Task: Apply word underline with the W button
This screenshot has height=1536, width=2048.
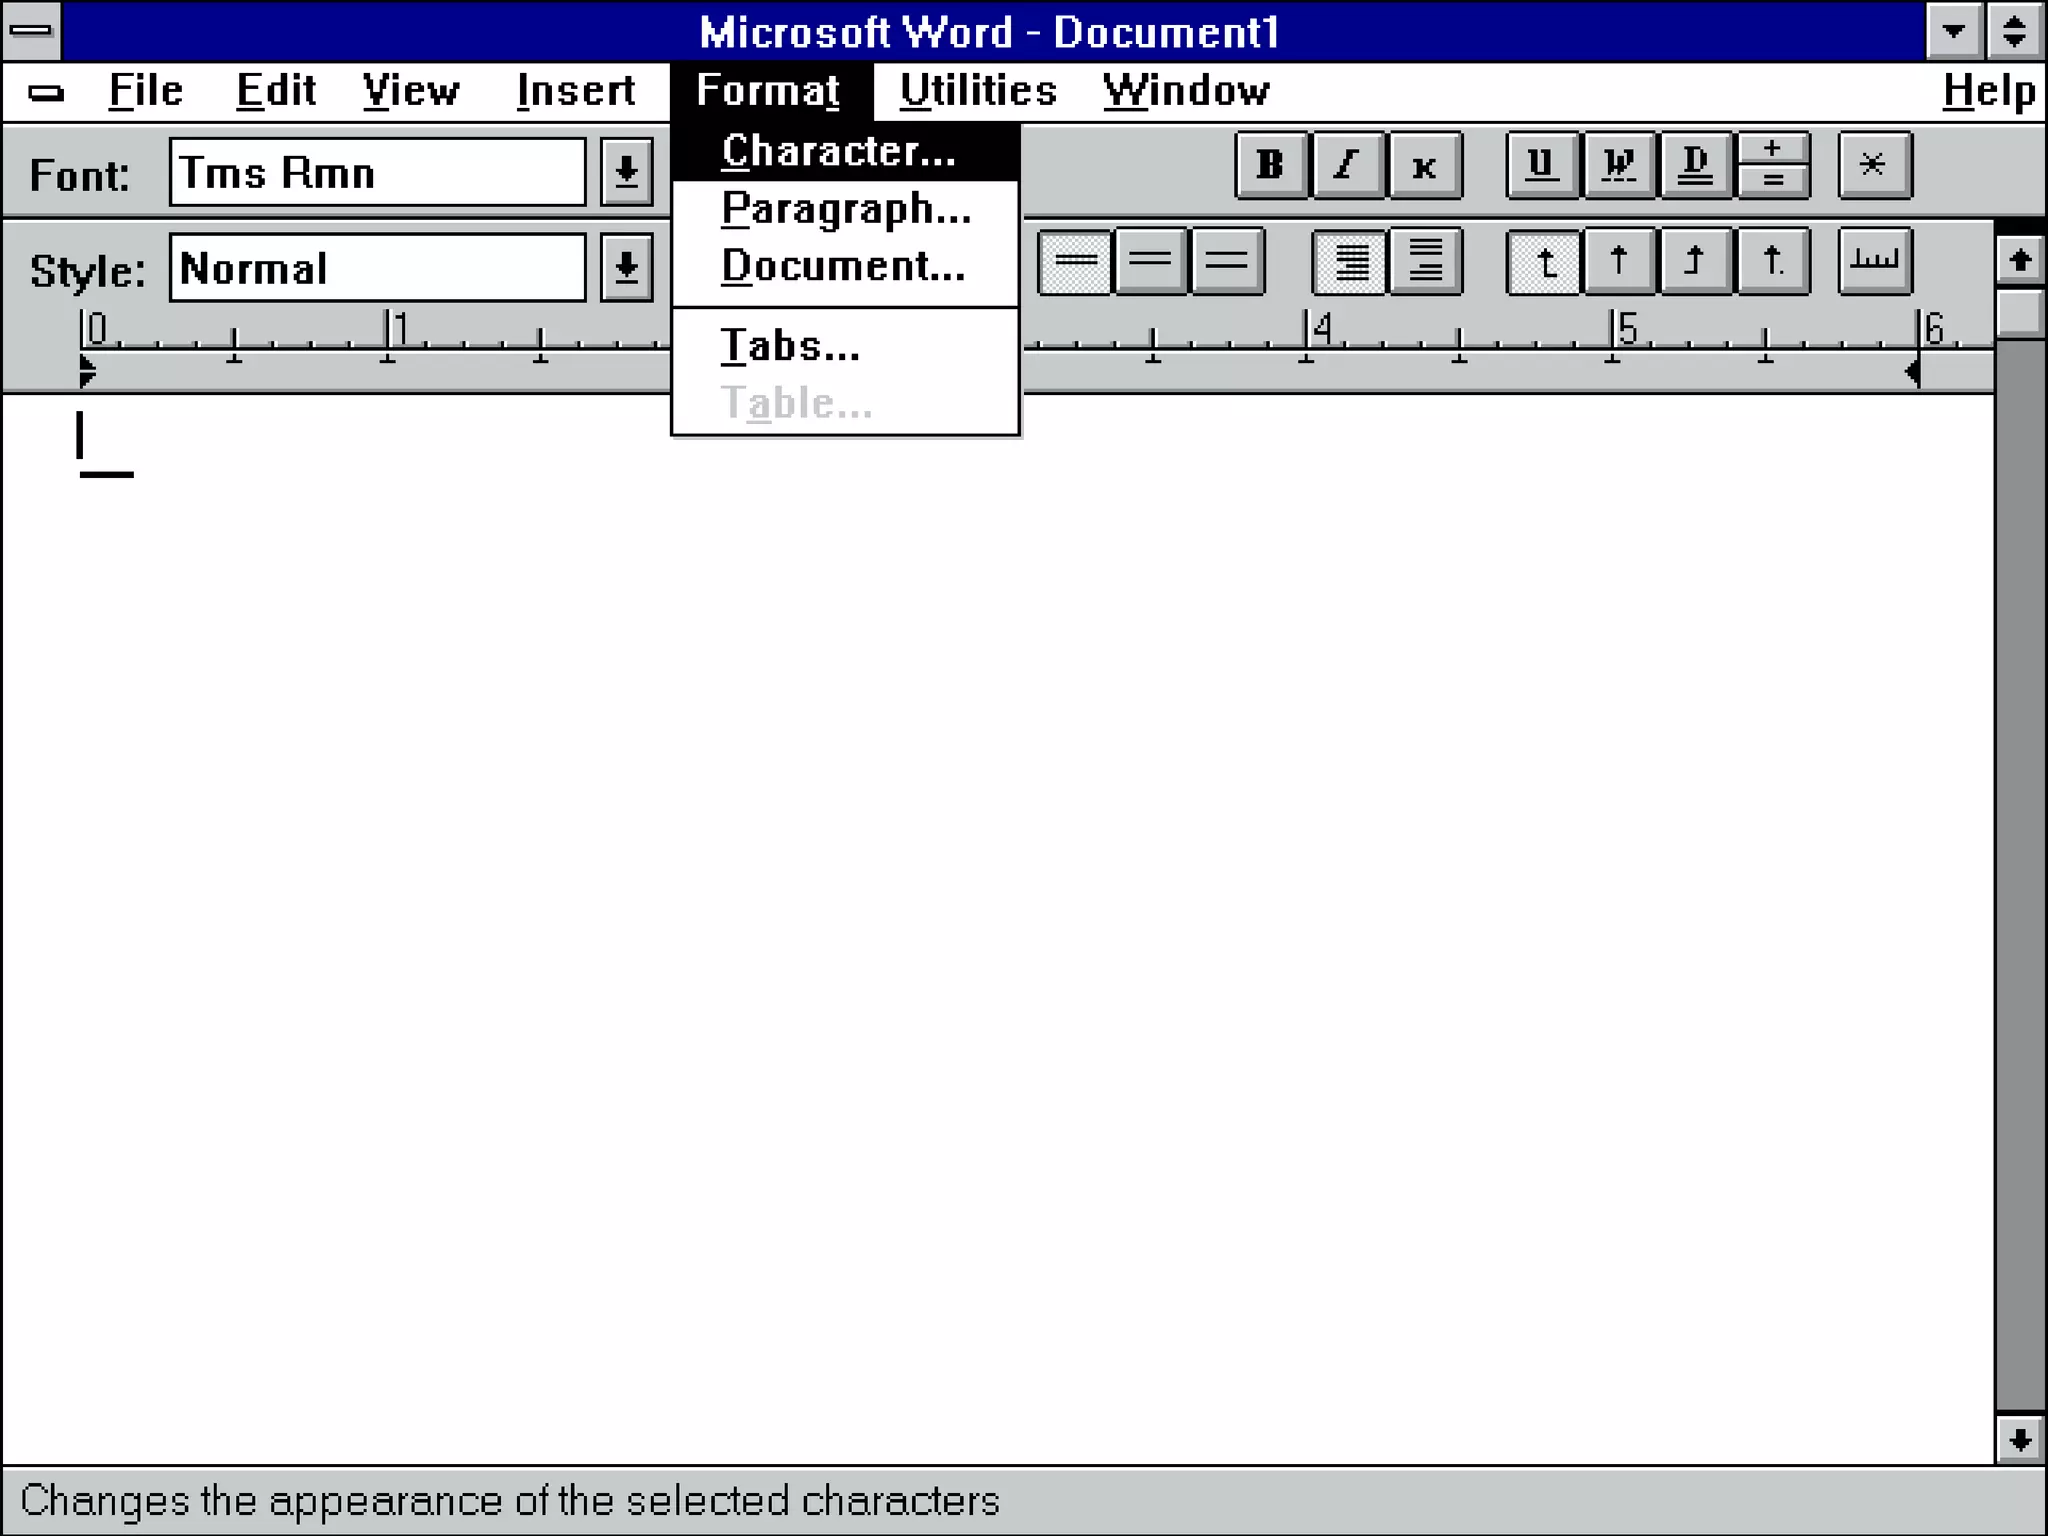Action: coord(1618,165)
